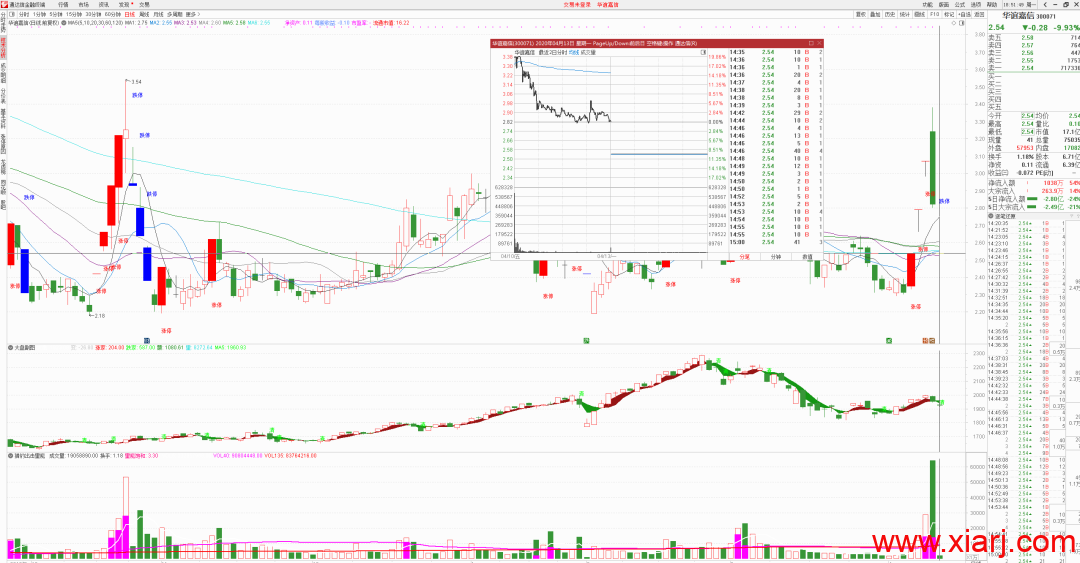1080x563 pixels.
Task: Switch to 30分钟 period tab
Action: (93, 14)
